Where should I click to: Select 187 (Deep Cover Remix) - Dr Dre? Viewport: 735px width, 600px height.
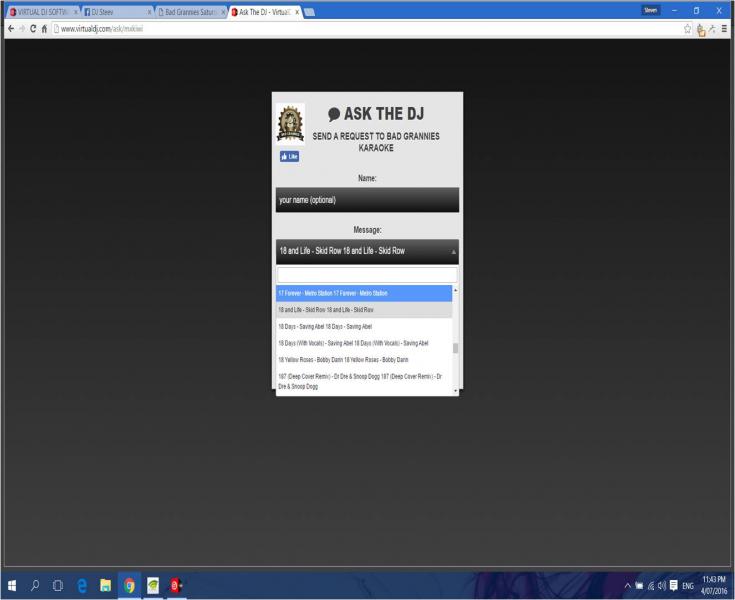[364, 382]
